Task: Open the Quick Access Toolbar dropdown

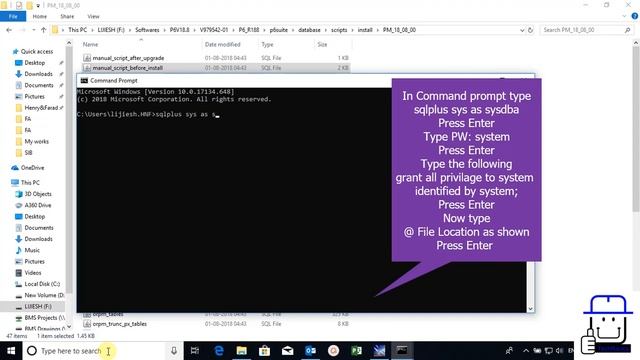Action: click(38, 6)
